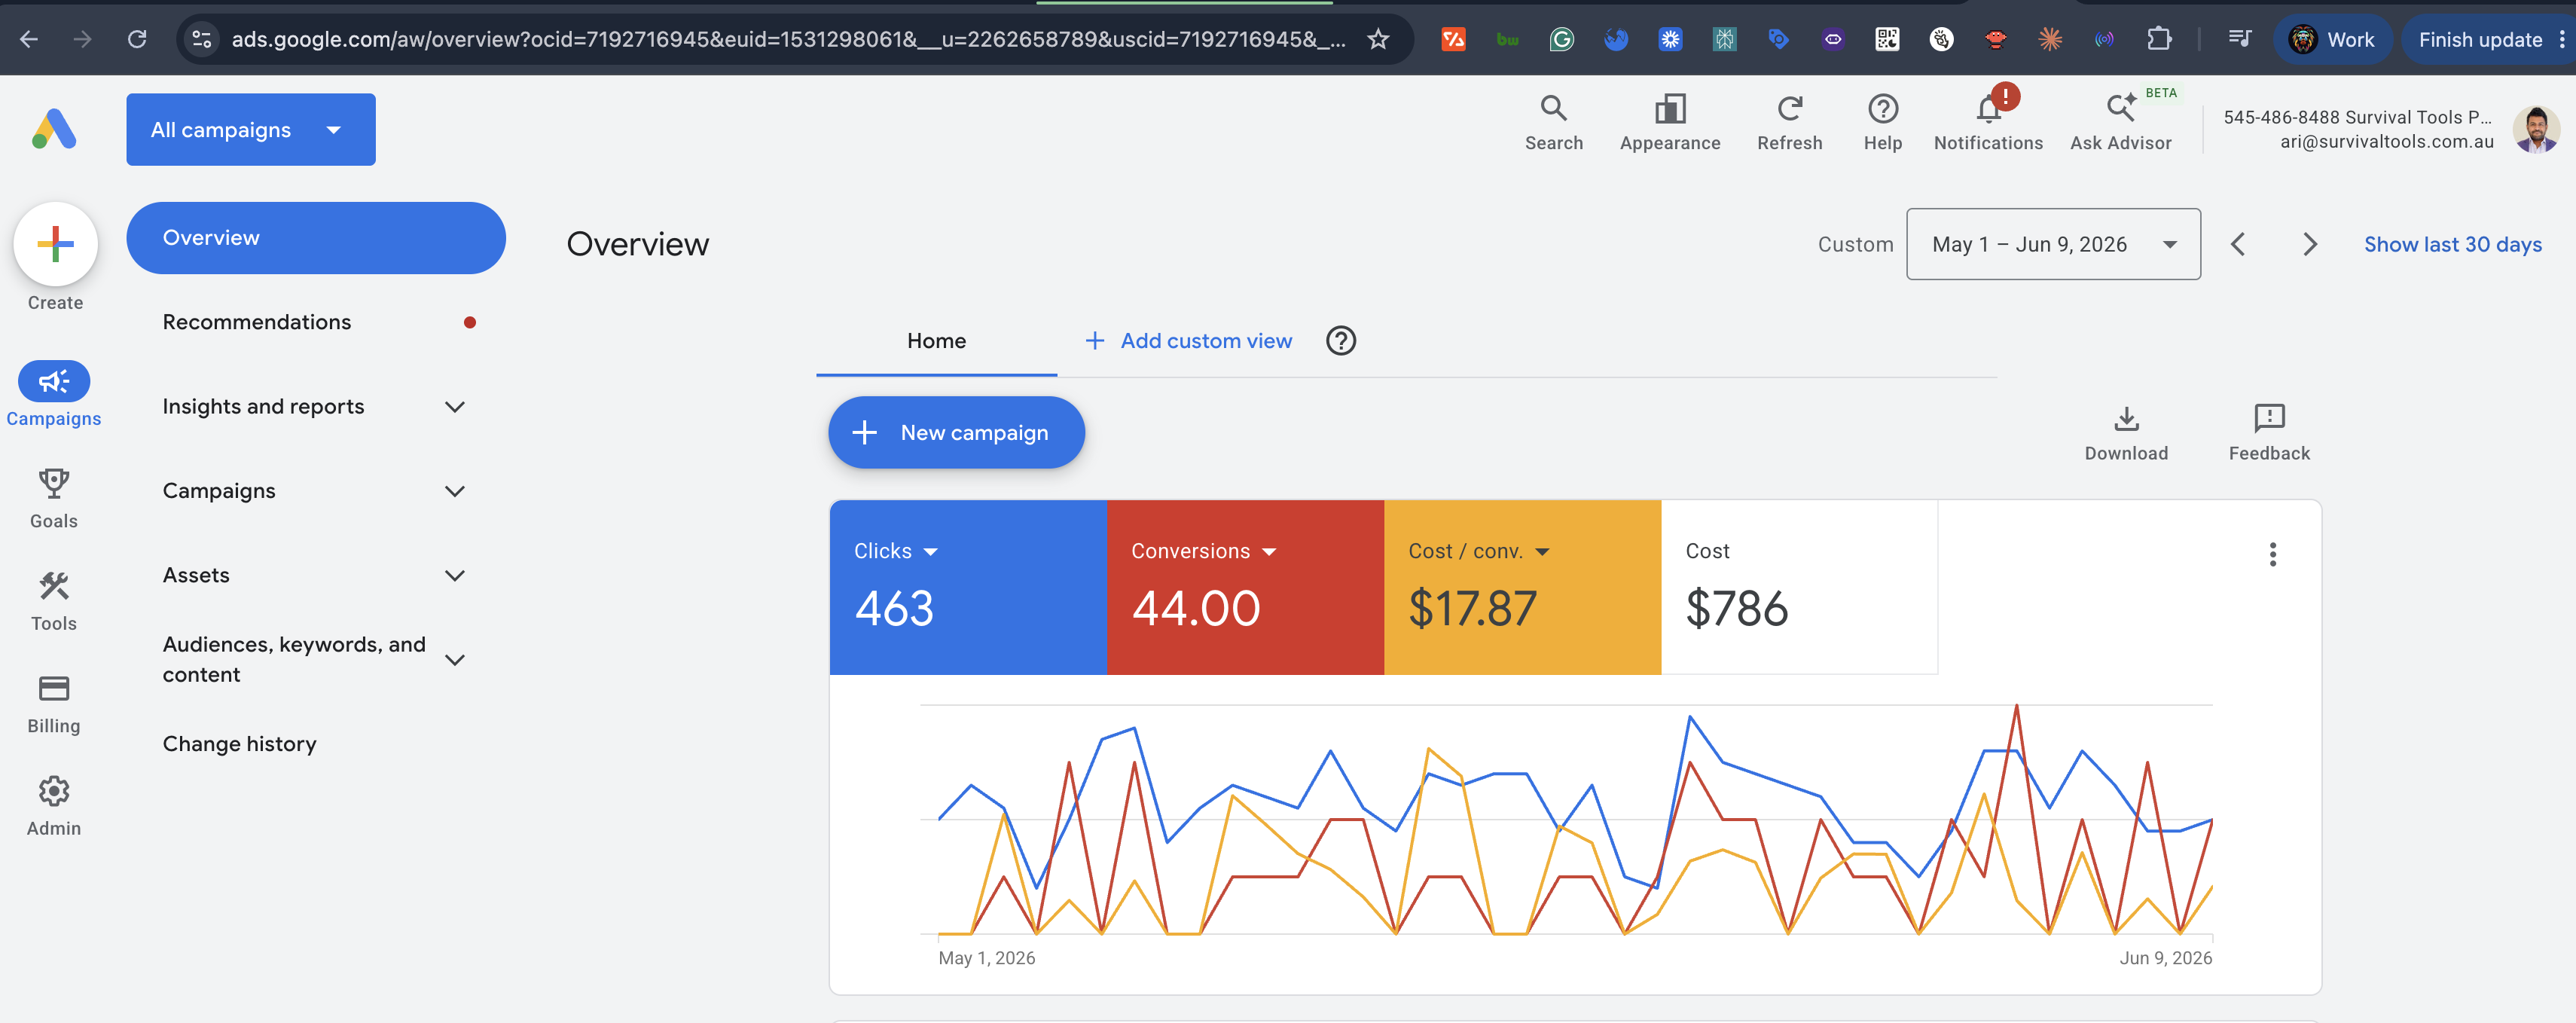The width and height of the screenshot is (2576, 1023).
Task: Open Change history
Action: (x=239, y=744)
